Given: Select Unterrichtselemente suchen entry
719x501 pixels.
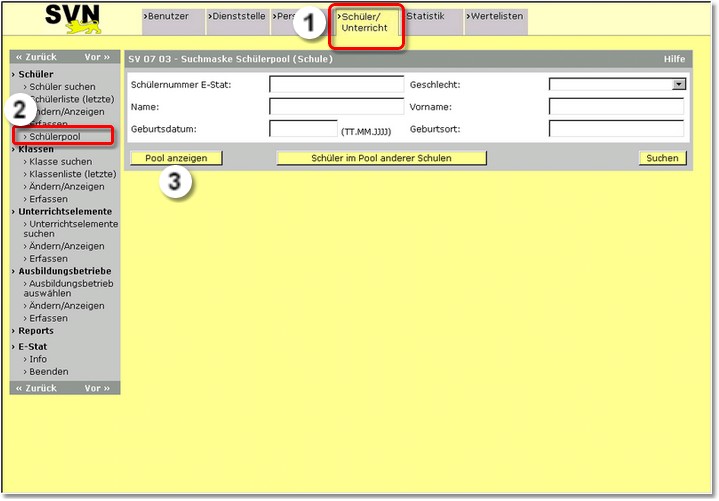Looking at the screenshot, I should coord(71,229).
